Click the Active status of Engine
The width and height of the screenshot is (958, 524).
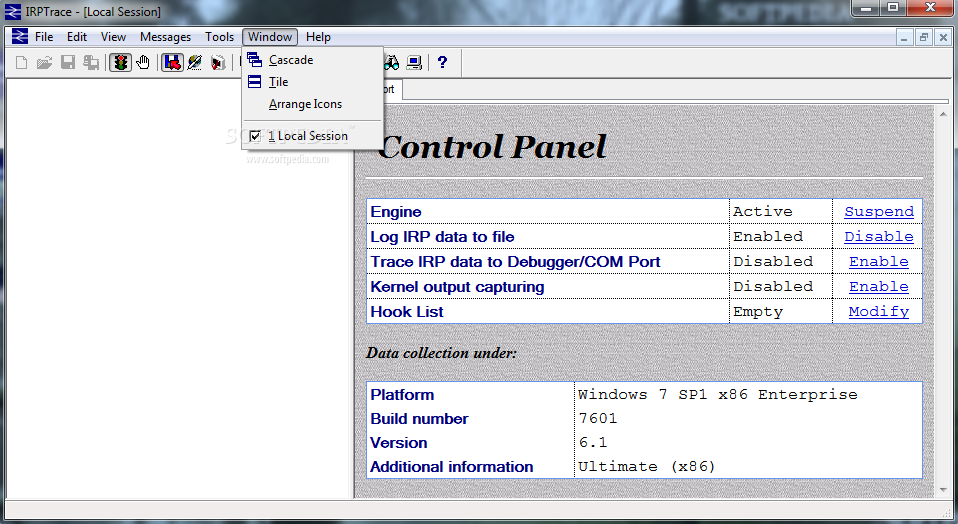pyautogui.click(x=762, y=211)
